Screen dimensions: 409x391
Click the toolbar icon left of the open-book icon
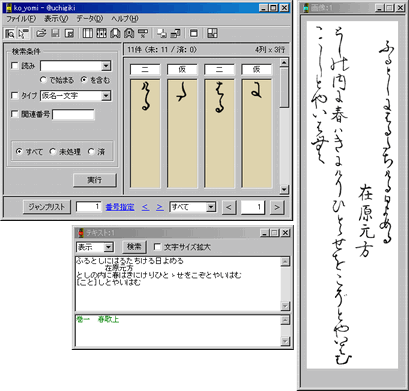pos(101,33)
